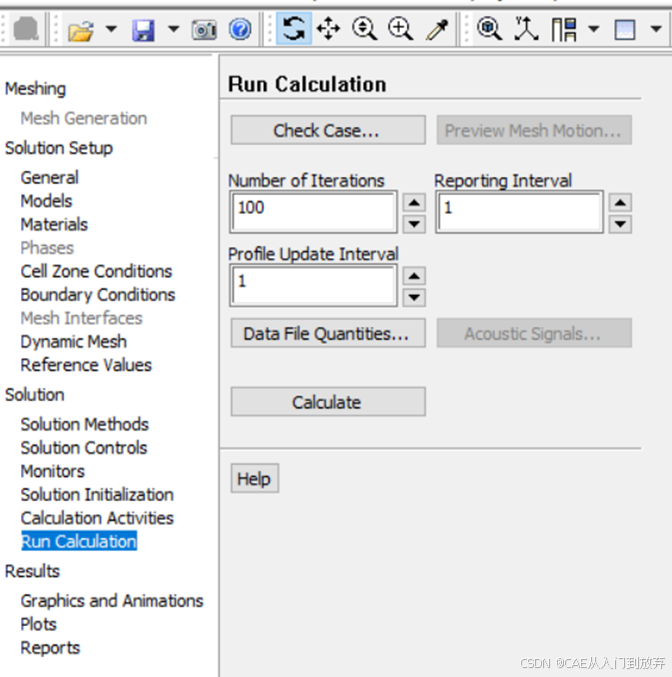Select Cell Zone Conditions
672x677 pixels.
pyautogui.click(x=96, y=271)
